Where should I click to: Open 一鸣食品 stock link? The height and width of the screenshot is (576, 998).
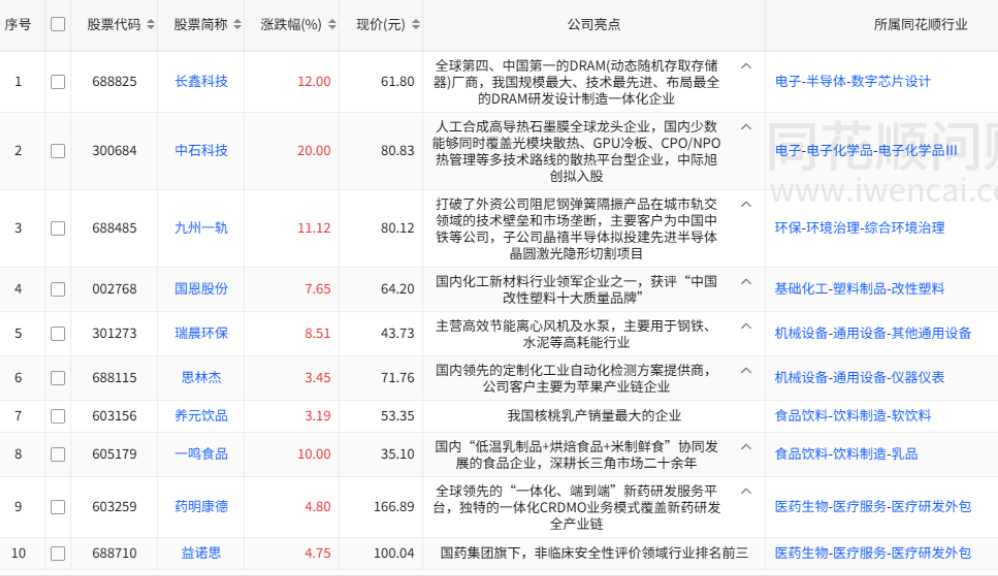point(201,454)
